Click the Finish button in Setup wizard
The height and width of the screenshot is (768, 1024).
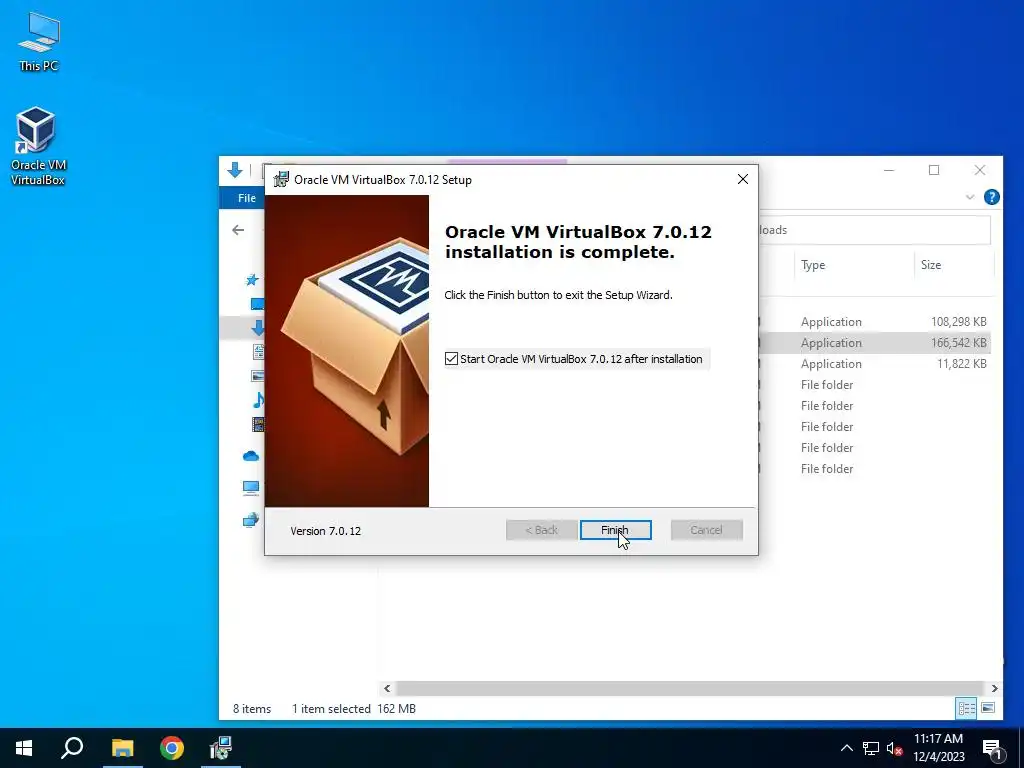(615, 530)
